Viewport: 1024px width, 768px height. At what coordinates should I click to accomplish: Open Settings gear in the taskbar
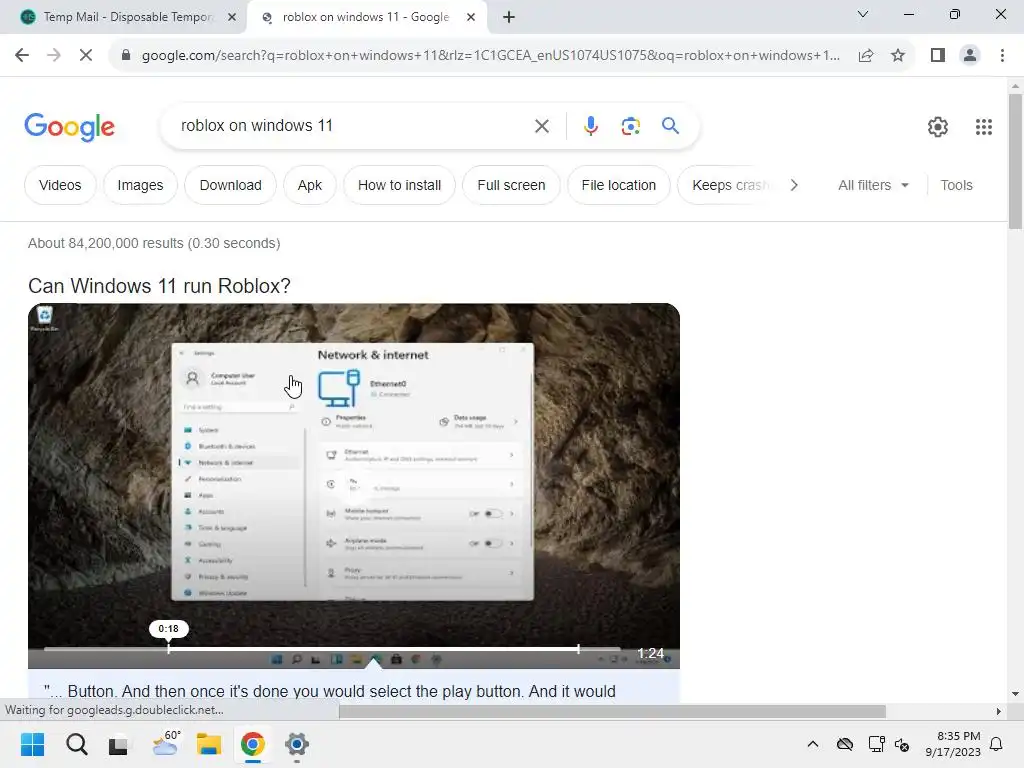(x=296, y=744)
